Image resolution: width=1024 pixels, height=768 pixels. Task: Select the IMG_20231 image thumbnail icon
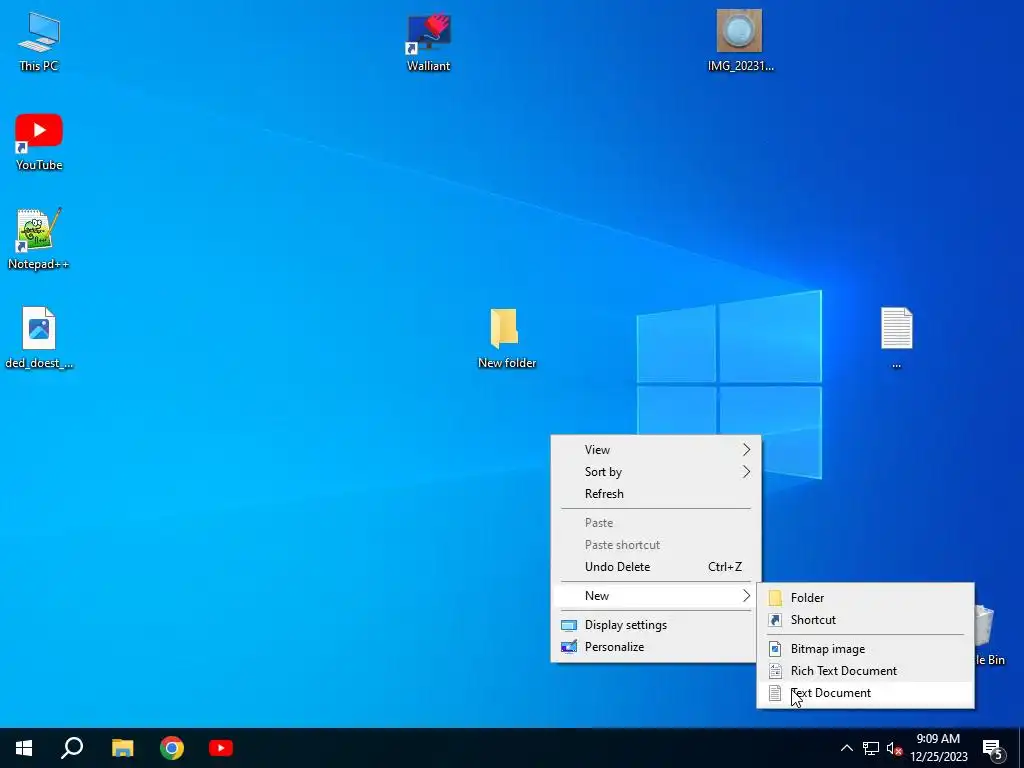[x=740, y=40]
